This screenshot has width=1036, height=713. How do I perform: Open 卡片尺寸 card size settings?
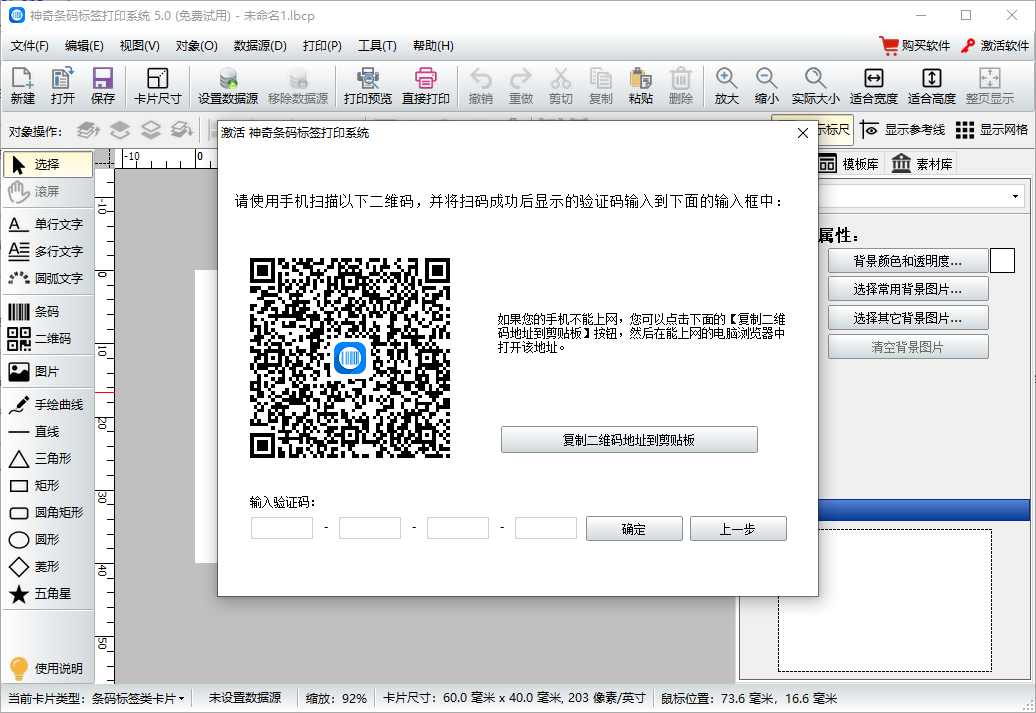click(157, 86)
